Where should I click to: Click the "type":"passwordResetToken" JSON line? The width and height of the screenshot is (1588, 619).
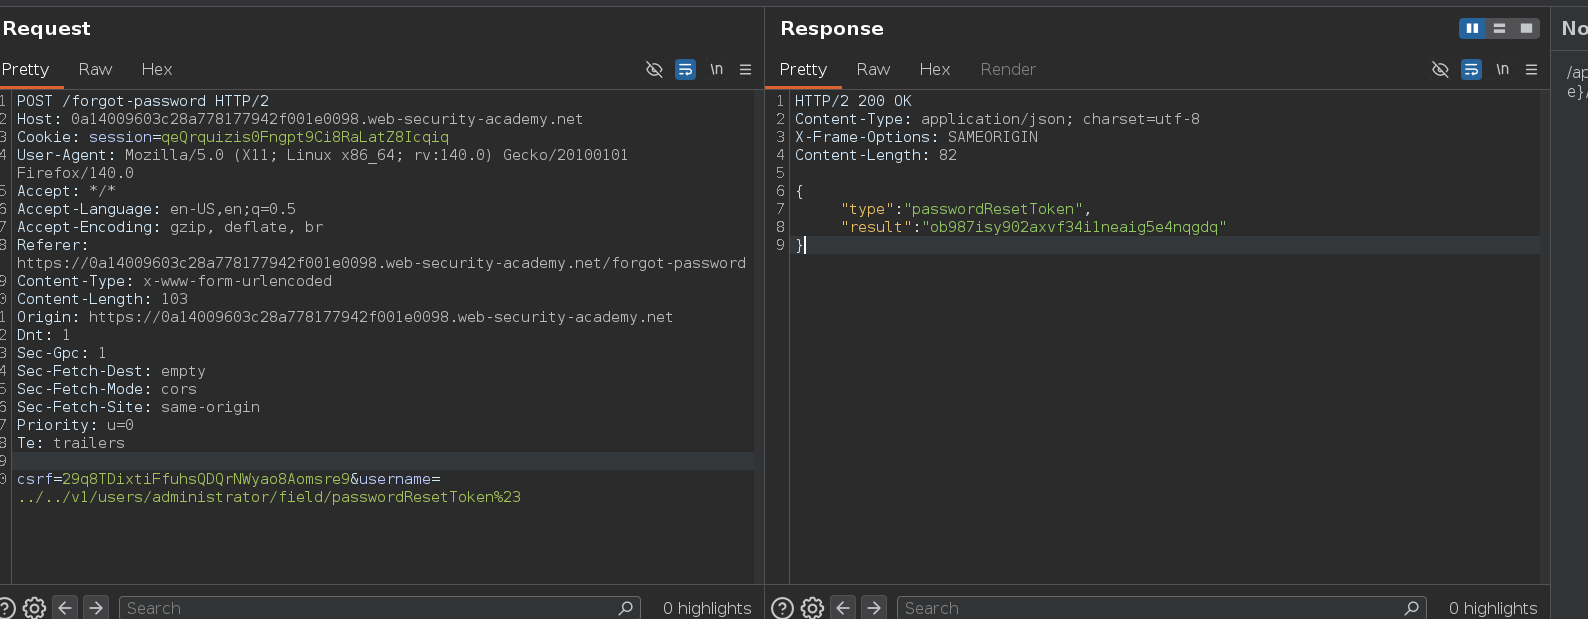click(966, 209)
